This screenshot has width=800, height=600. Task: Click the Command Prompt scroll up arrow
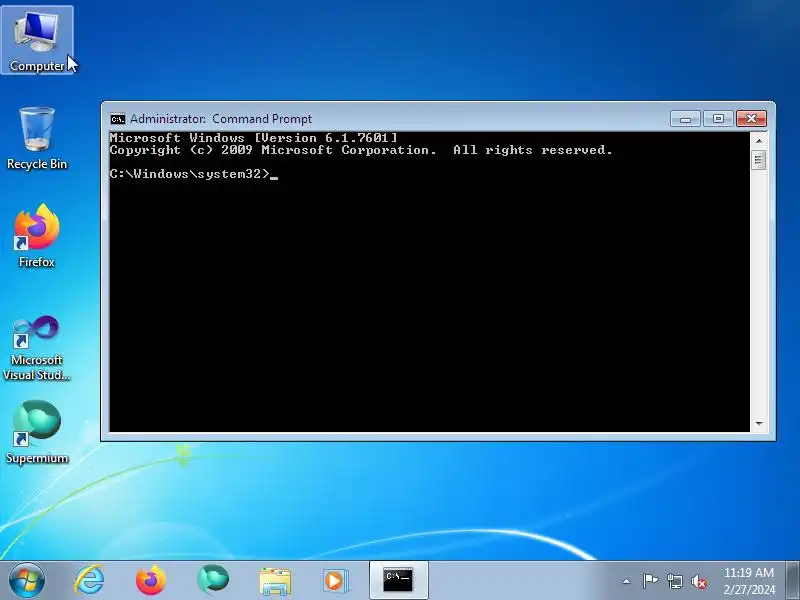coord(759,140)
